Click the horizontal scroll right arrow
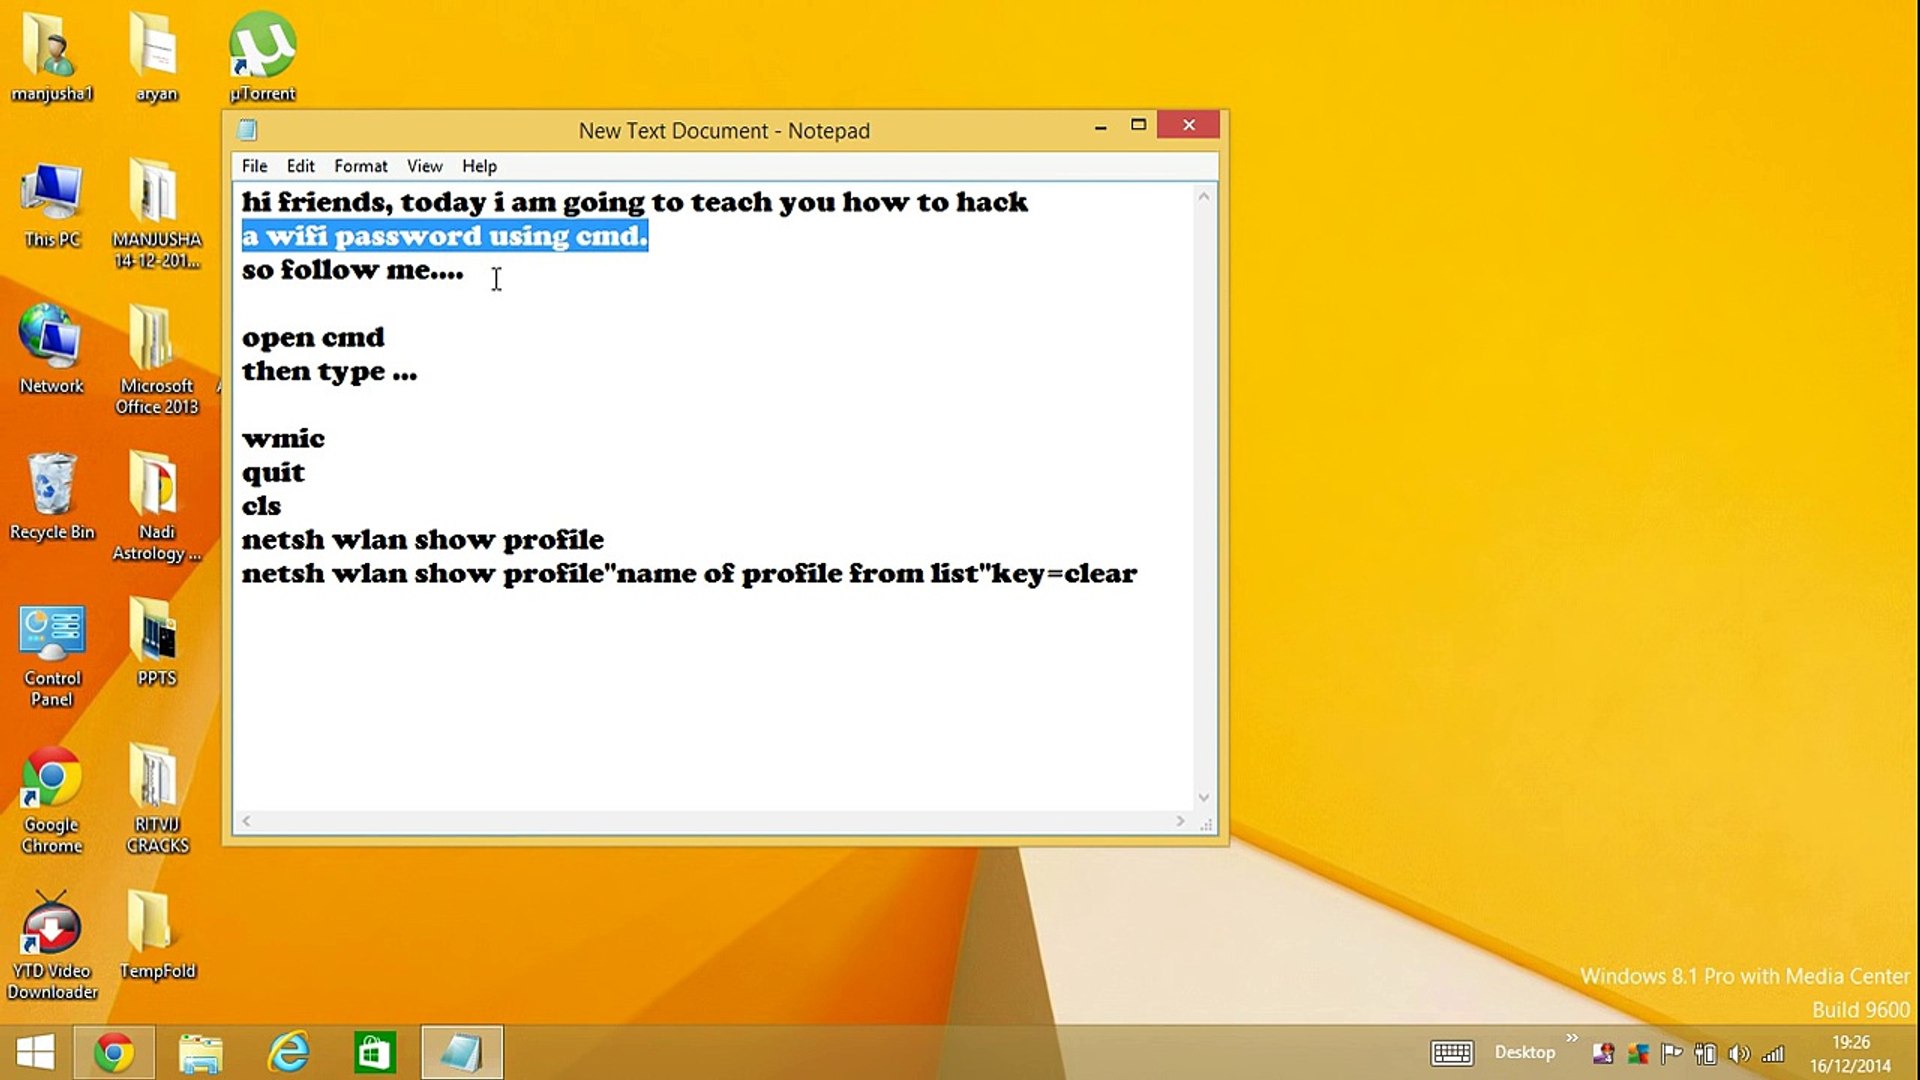The height and width of the screenshot is (1080, 1920). point(1180,821)
